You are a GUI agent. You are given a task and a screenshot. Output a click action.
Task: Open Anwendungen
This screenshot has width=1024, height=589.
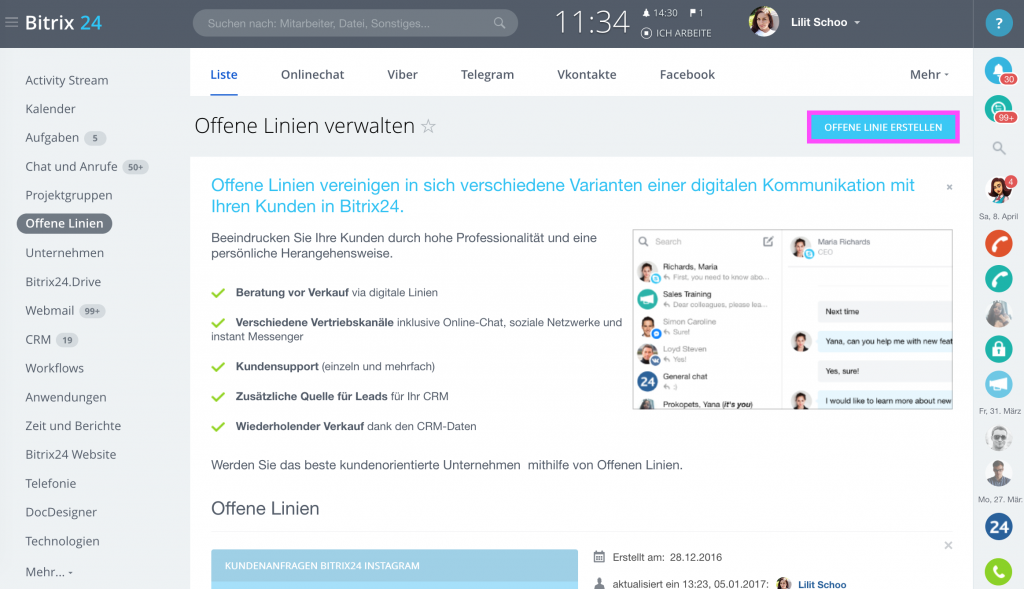point(66,397)
